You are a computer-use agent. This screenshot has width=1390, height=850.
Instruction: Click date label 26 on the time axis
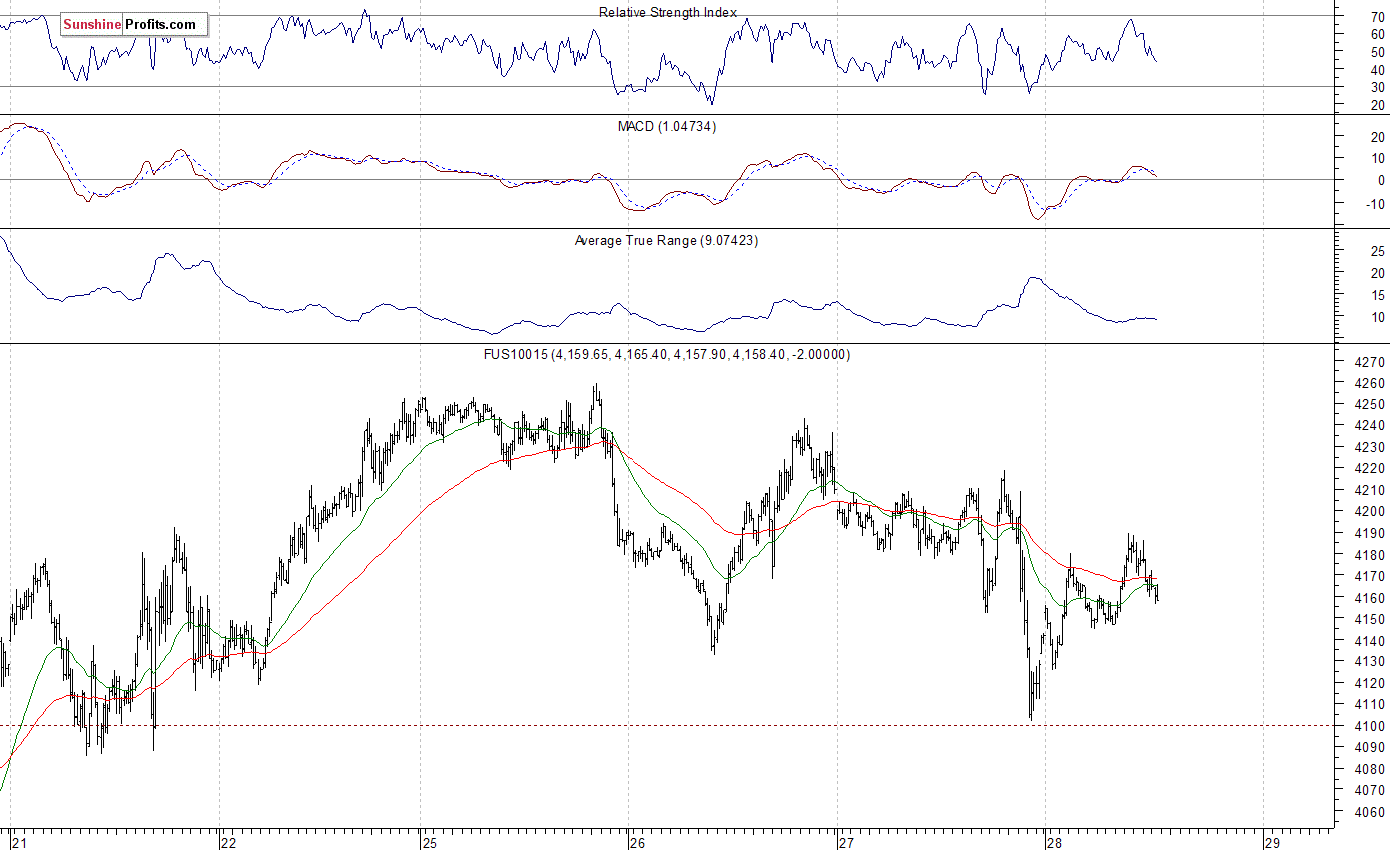637,842
